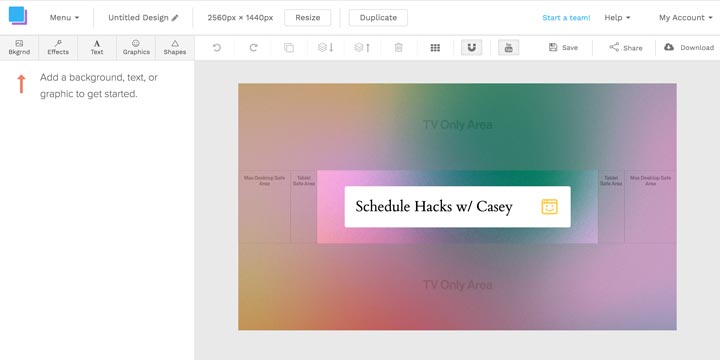
Task: Switch to the Bkgrnd tab
Action: [x=19, y=48]
